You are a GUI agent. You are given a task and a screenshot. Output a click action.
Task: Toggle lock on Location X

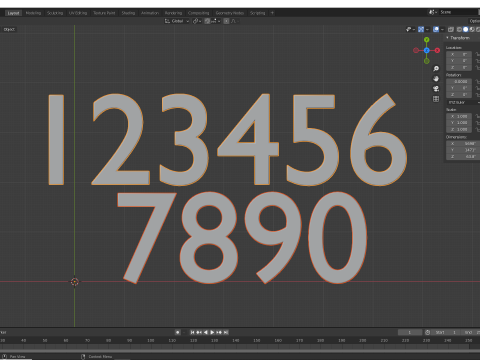click(477, 54)
